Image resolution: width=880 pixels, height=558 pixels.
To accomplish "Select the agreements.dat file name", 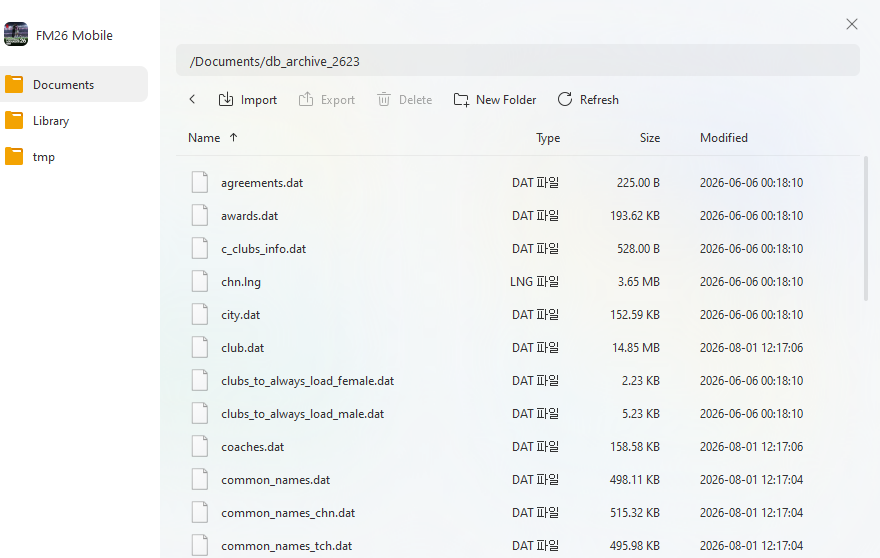I will pyautogui.click(x=262, y=183).
